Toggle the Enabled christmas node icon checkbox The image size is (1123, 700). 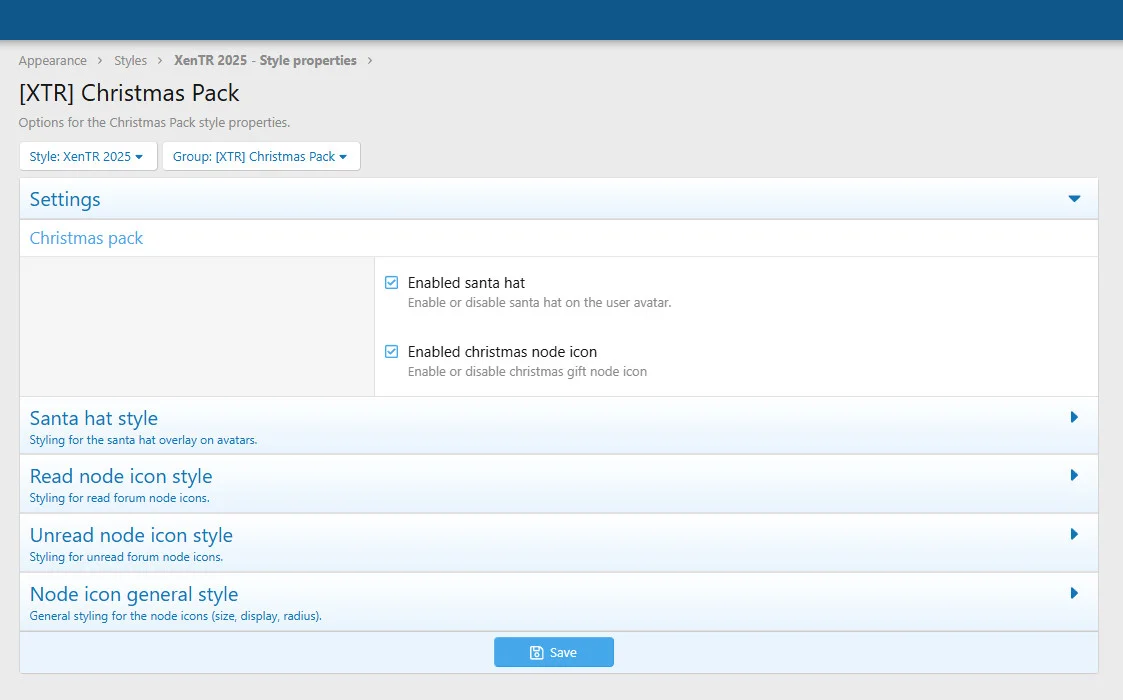tap(392, 352)
